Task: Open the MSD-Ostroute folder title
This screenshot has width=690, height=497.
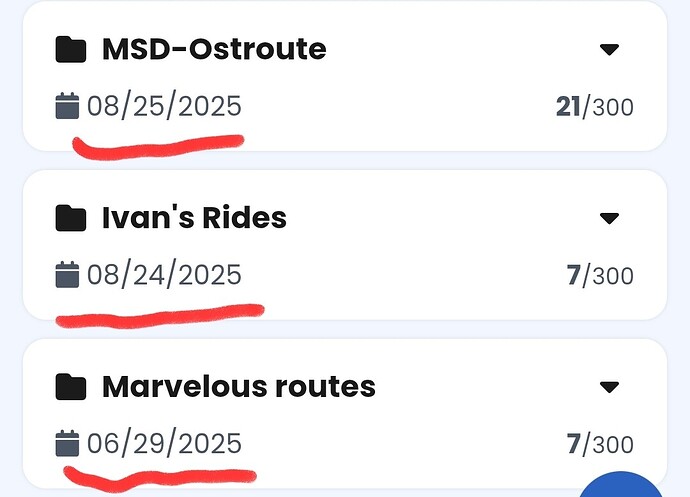Action: pyautogui.click(x=214, y=48)
